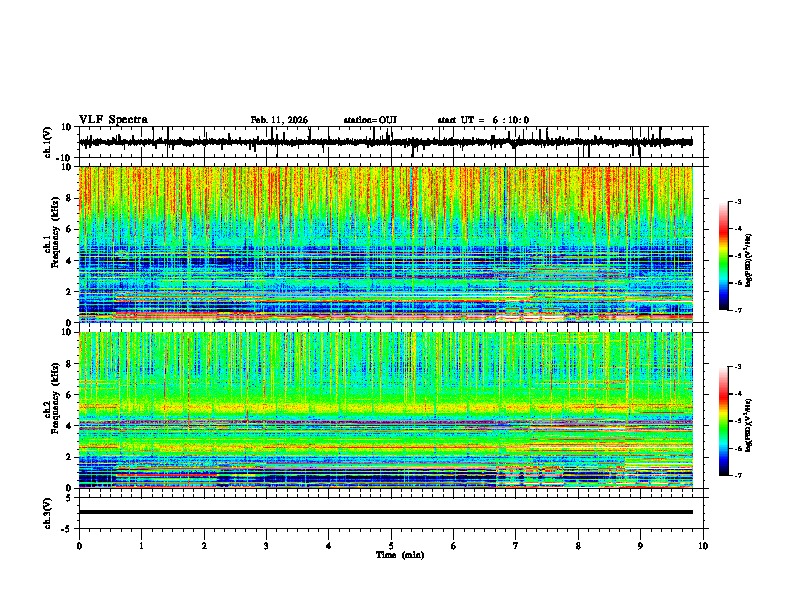Click the "Time (min)" axis title
Screen dimensions: 792x612
[400, 555]
